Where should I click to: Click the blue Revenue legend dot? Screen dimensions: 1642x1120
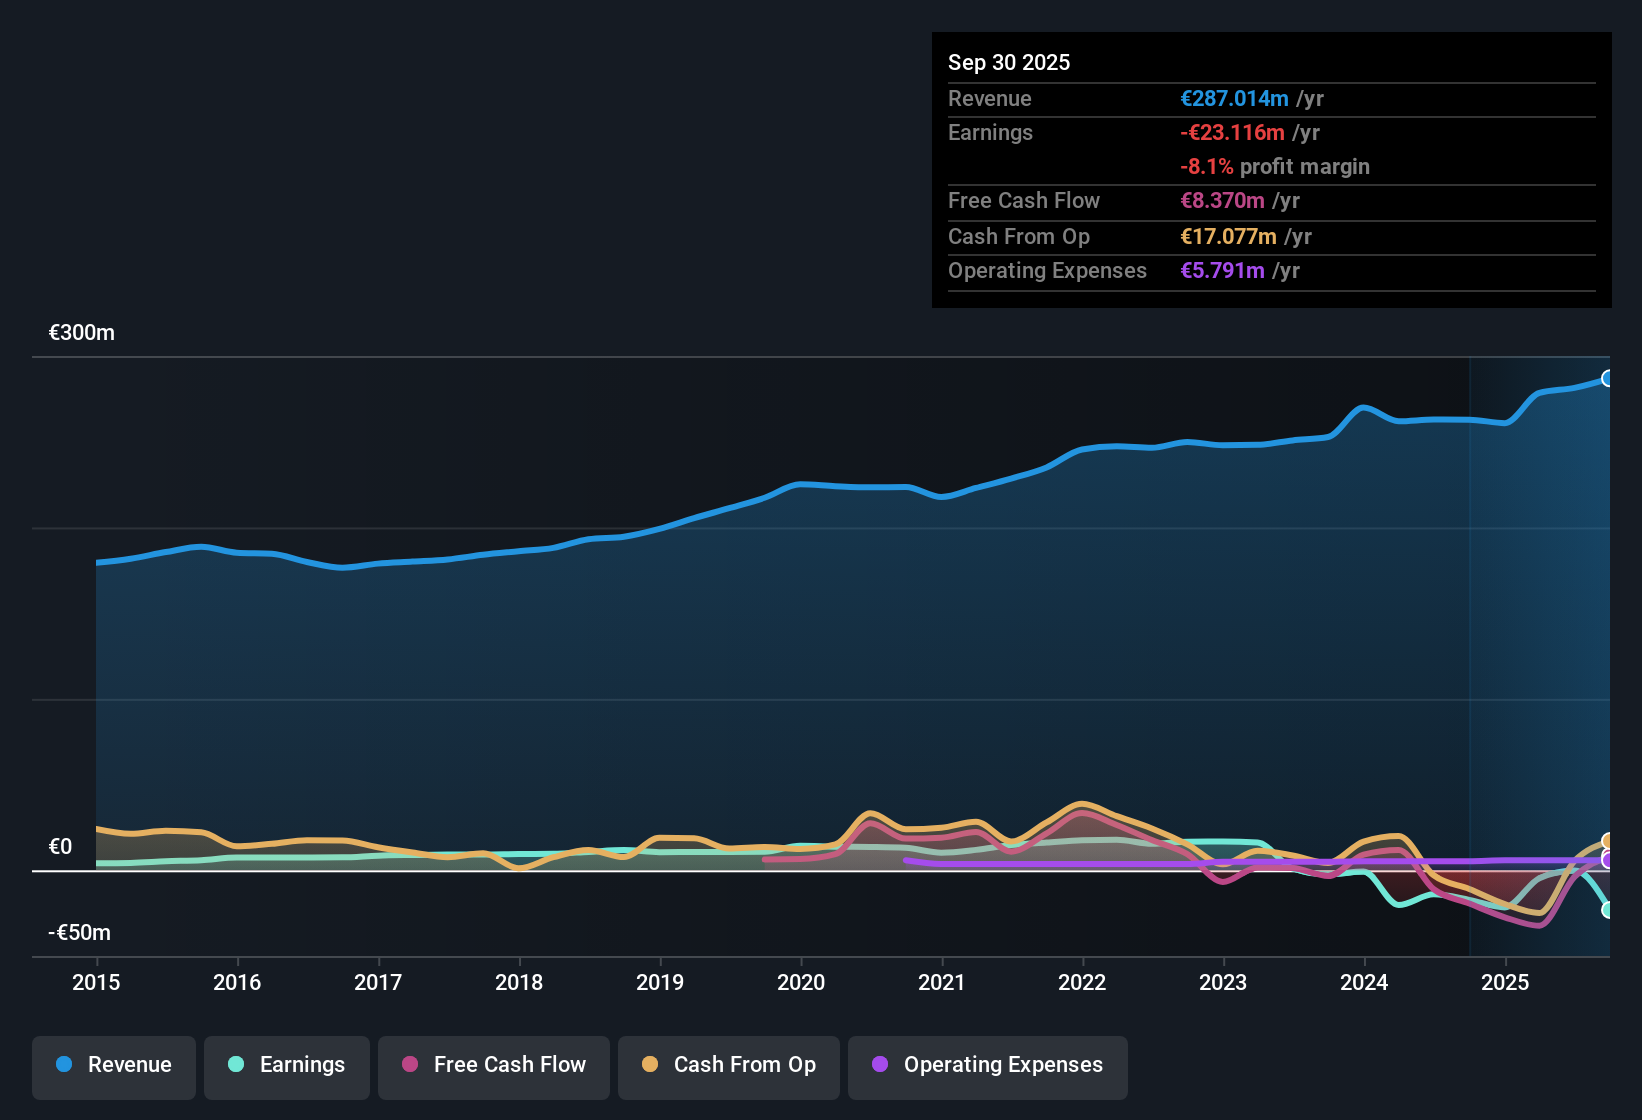point(64,1065)
